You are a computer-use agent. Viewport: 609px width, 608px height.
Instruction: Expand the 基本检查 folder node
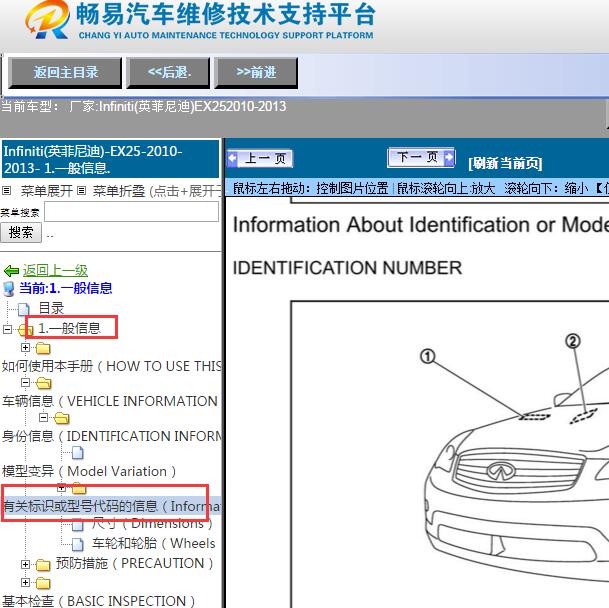[26, 582]
